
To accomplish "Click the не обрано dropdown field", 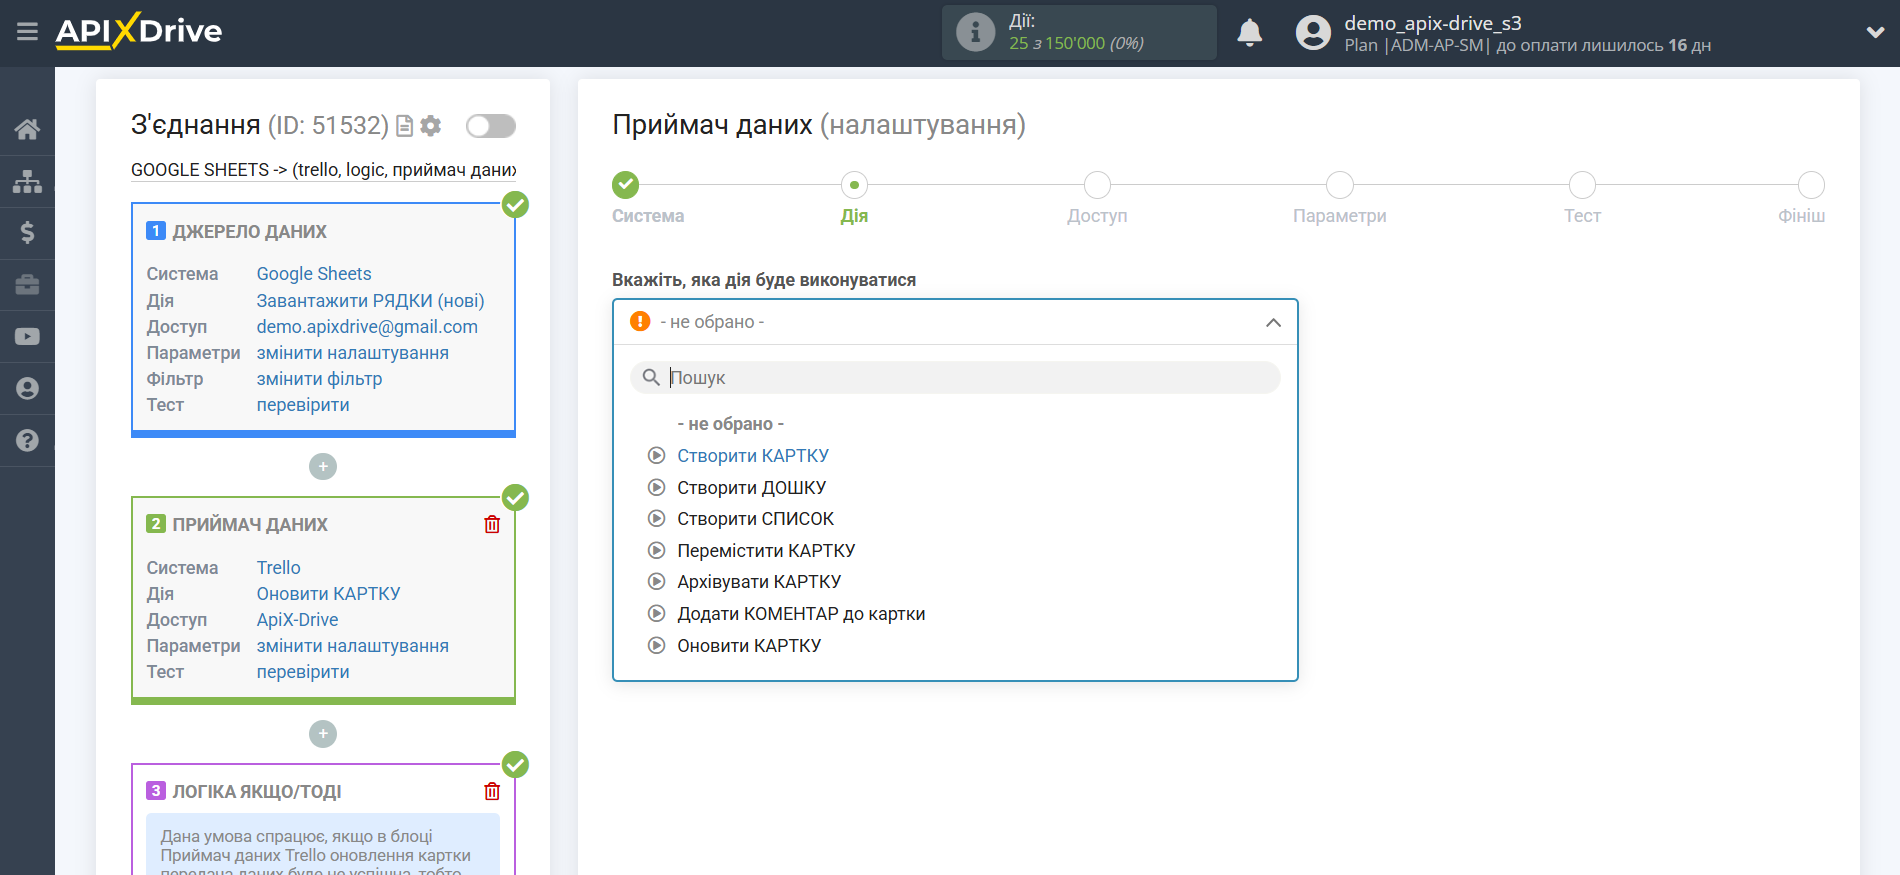I will [x=955, y=322].
